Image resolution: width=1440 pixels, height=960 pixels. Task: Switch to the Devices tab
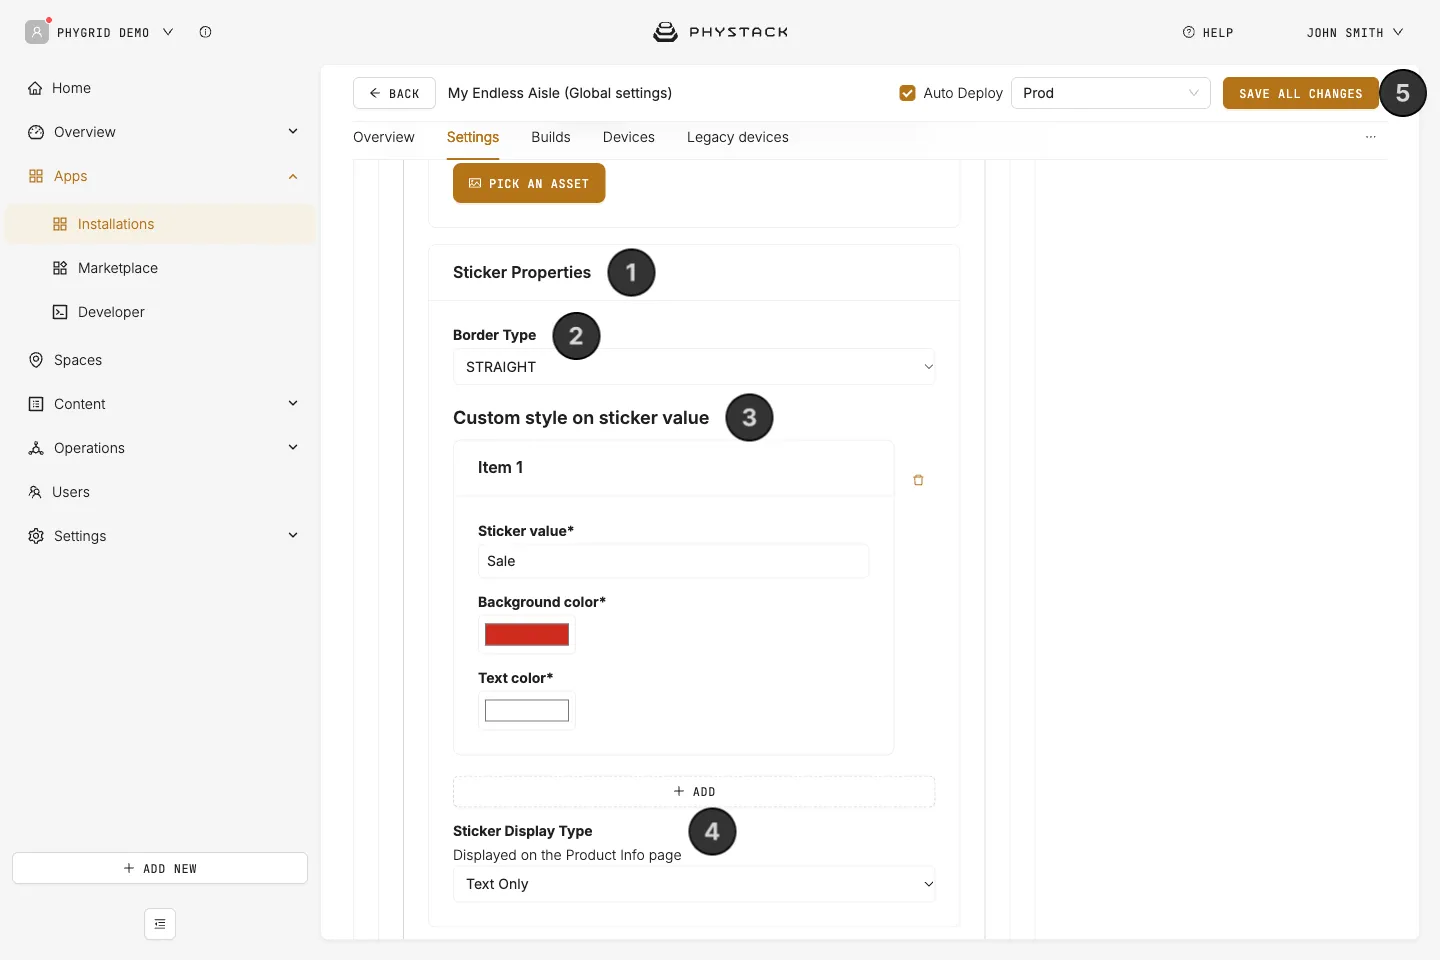coord(629,137)
